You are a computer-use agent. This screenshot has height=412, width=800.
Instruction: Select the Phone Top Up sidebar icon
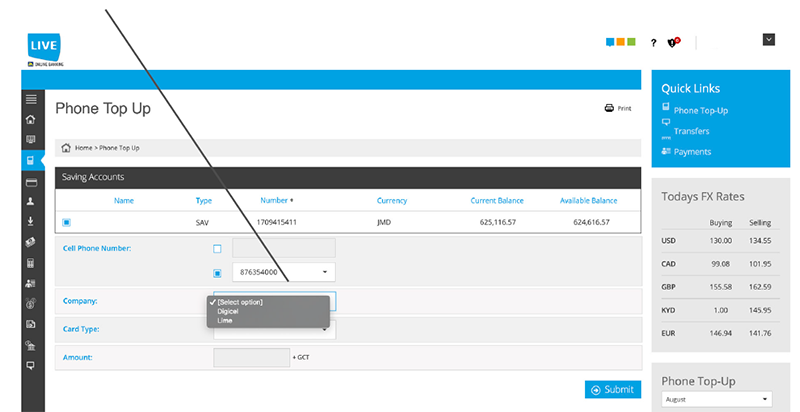[31, 160]
